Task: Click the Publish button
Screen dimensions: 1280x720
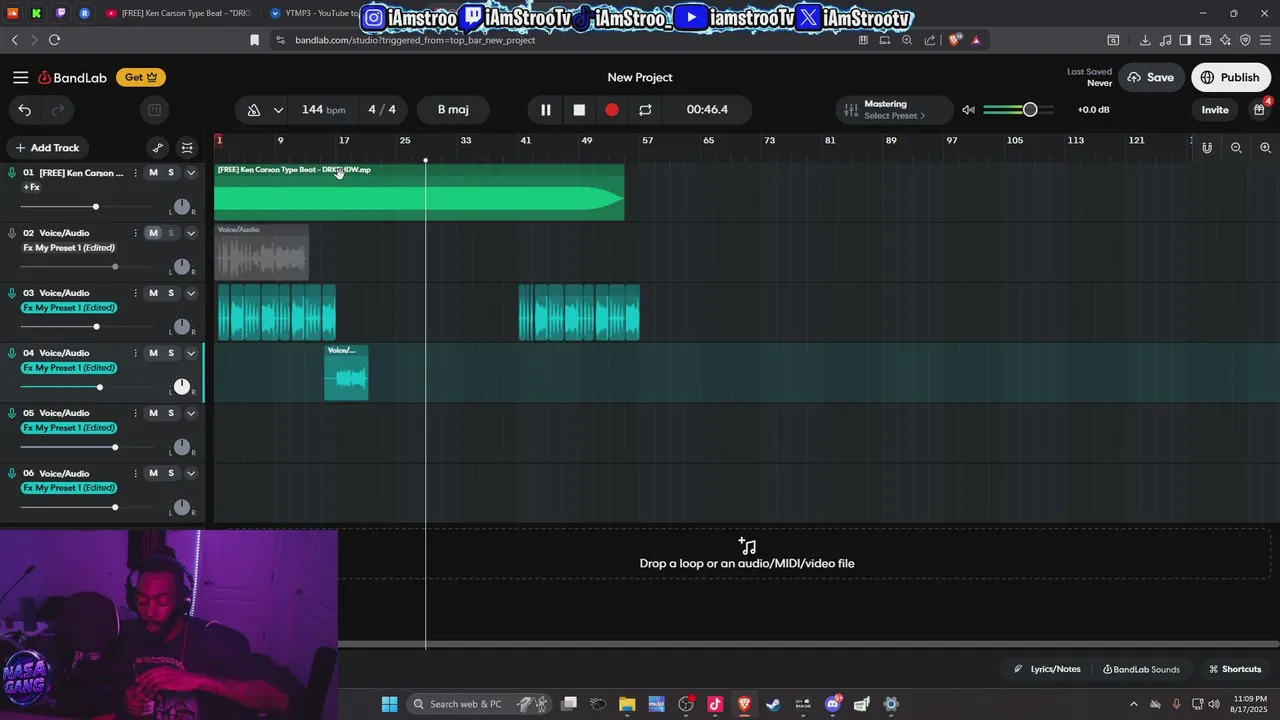Action: coord(1230,77)
